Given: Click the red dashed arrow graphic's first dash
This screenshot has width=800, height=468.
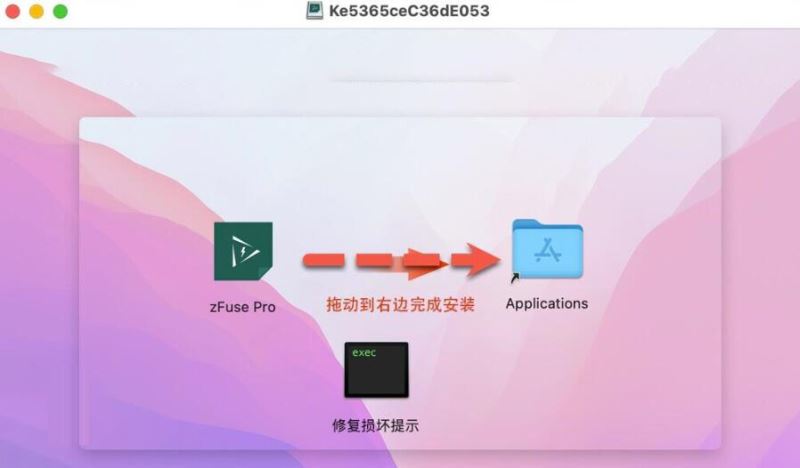Looking at the screenshot, I should pyautogui.click(x=323, y=260).
